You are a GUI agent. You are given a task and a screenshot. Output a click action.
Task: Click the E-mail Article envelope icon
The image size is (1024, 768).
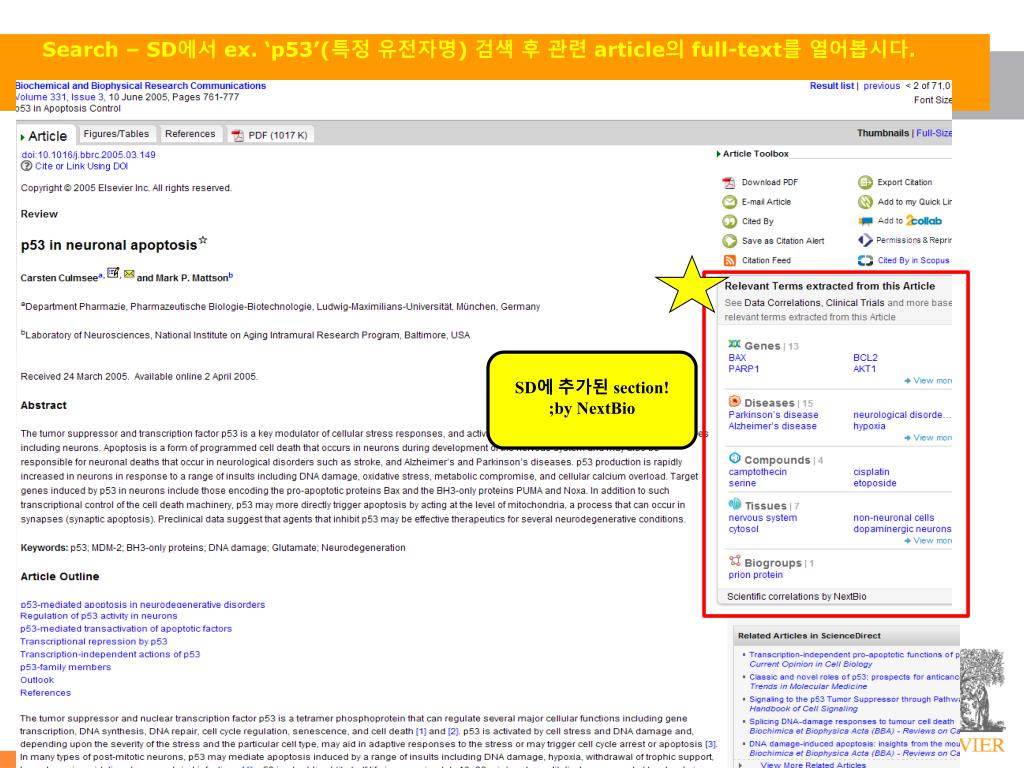click(729, 202)
